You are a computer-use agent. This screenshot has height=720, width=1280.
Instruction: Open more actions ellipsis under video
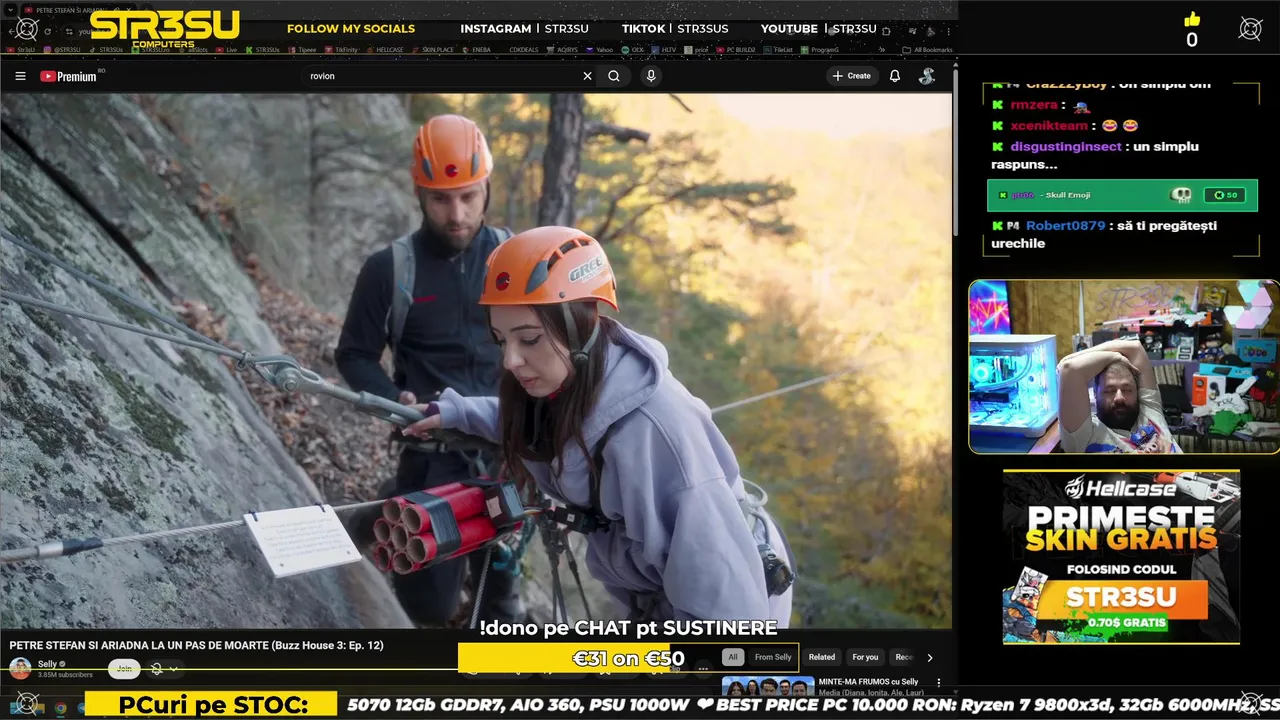coord(703,668)
